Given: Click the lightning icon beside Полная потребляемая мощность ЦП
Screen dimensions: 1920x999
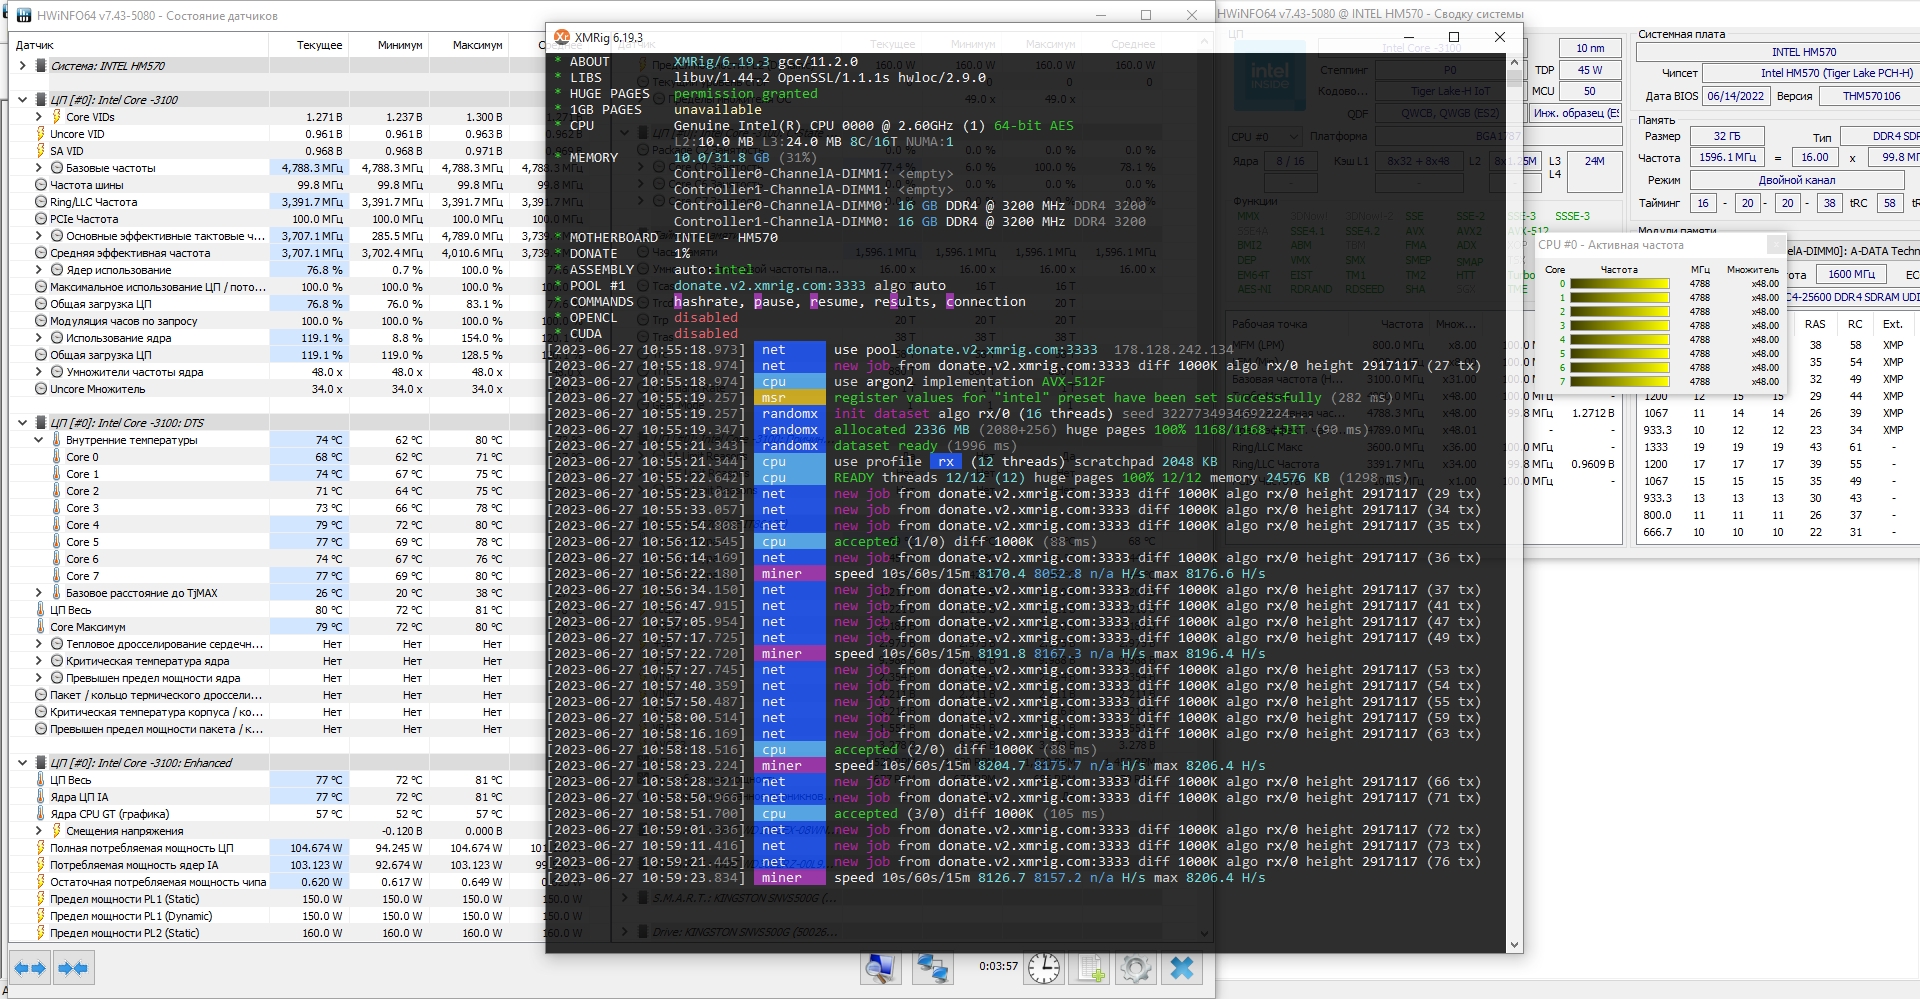Looking at the screenshot, I should [41, 848].
